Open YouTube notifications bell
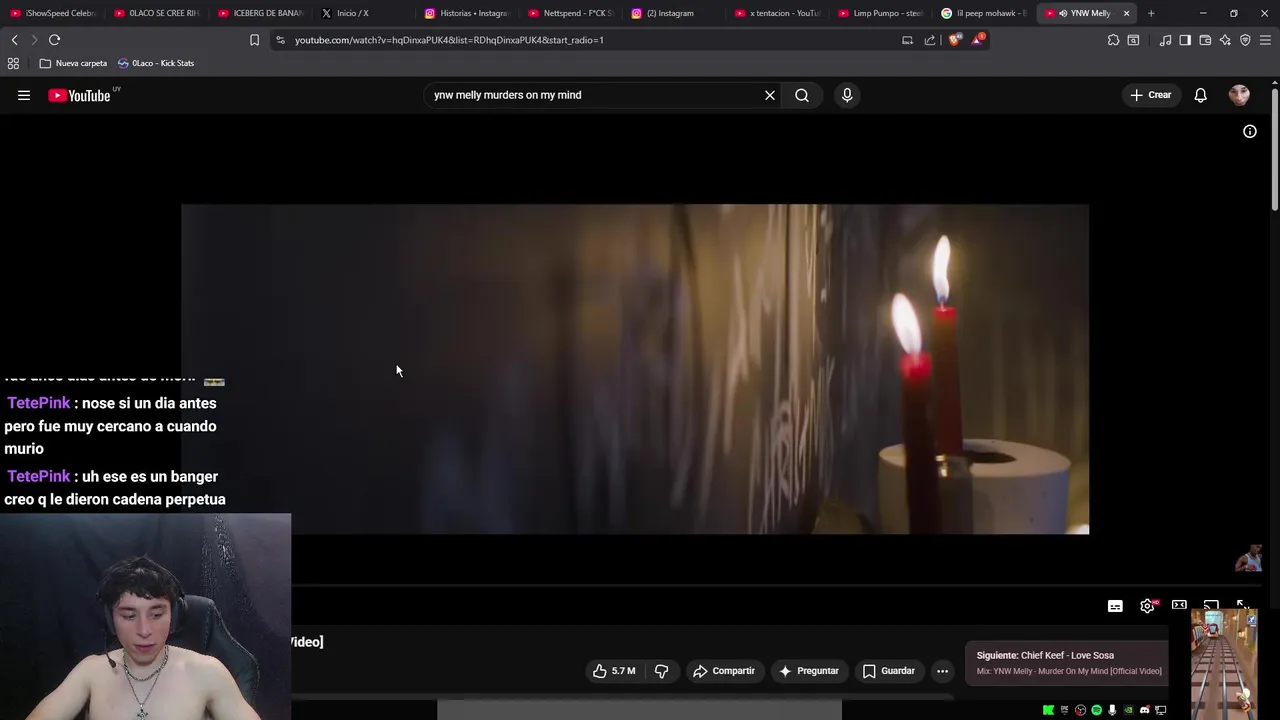The height and width of the screenshot is (720, 1280). point(1200,95)
